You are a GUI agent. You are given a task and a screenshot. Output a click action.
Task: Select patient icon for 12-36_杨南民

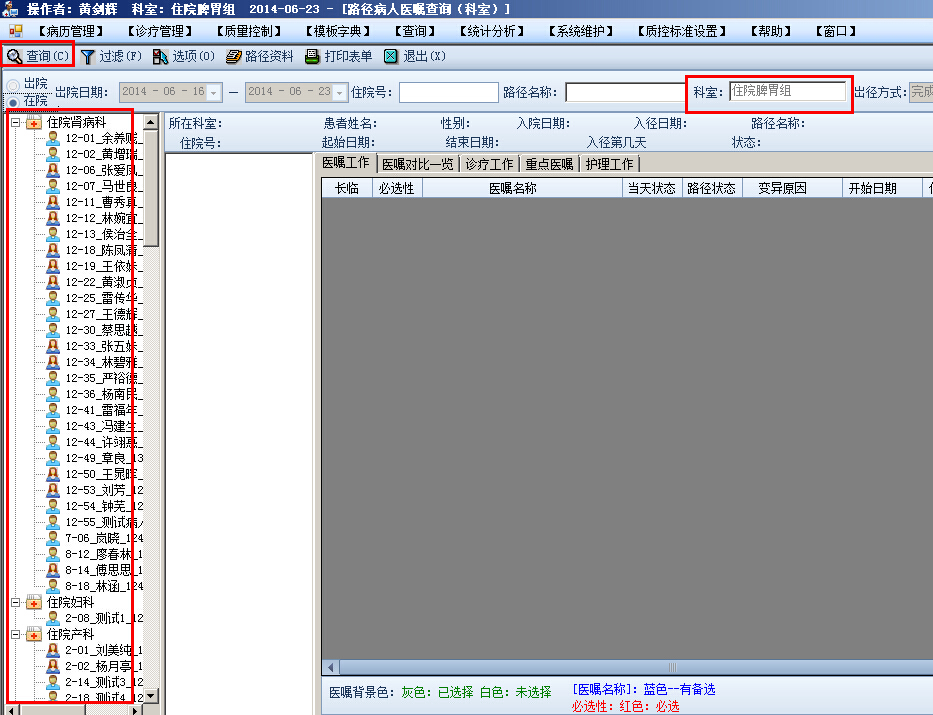[x=53, y=394]
